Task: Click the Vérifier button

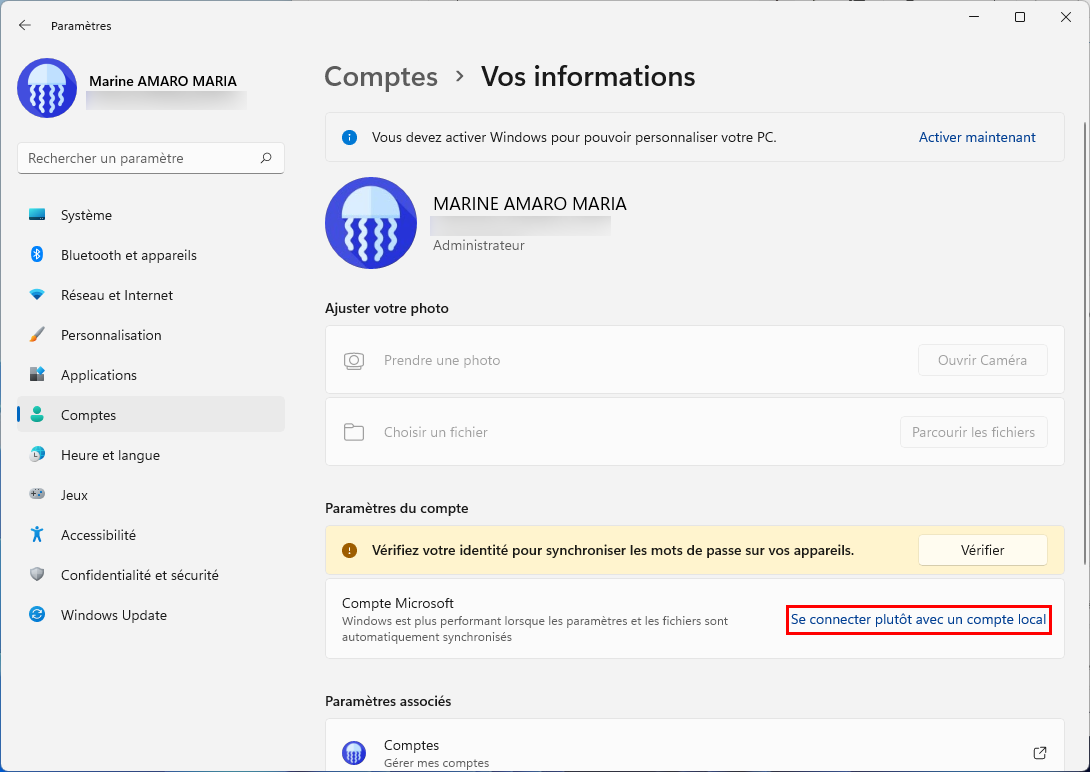Action: coord(982,550)
